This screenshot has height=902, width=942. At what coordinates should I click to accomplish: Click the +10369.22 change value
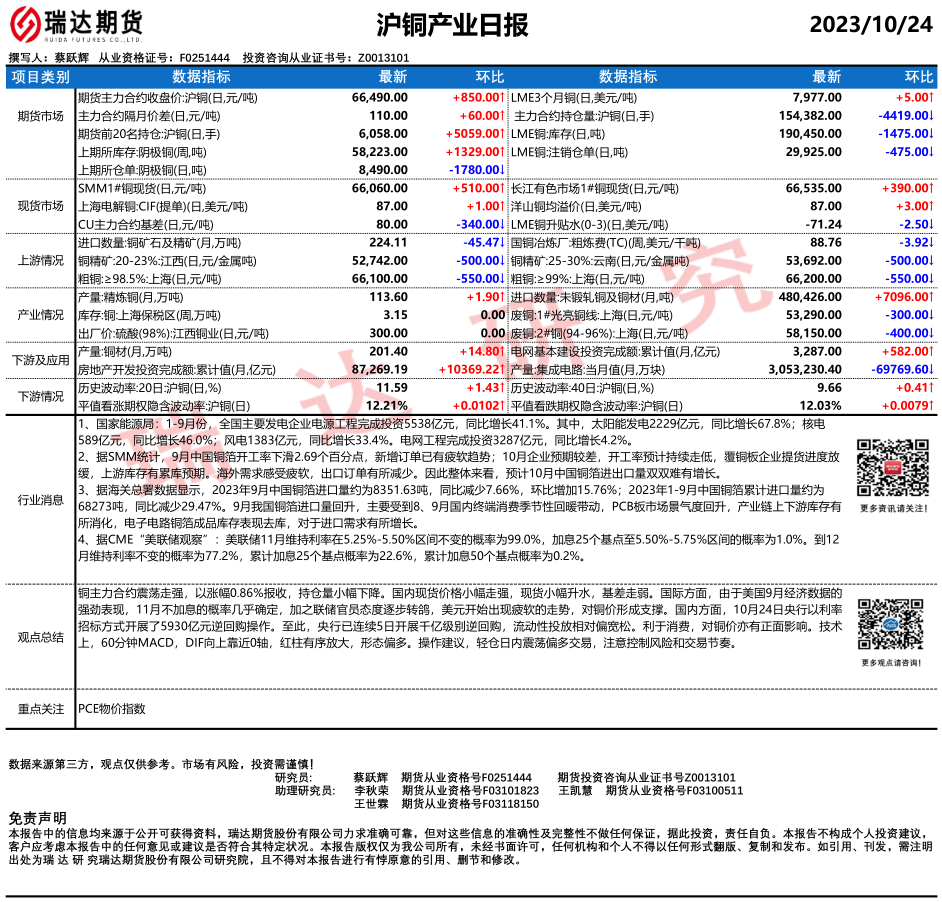coord(468,369)
